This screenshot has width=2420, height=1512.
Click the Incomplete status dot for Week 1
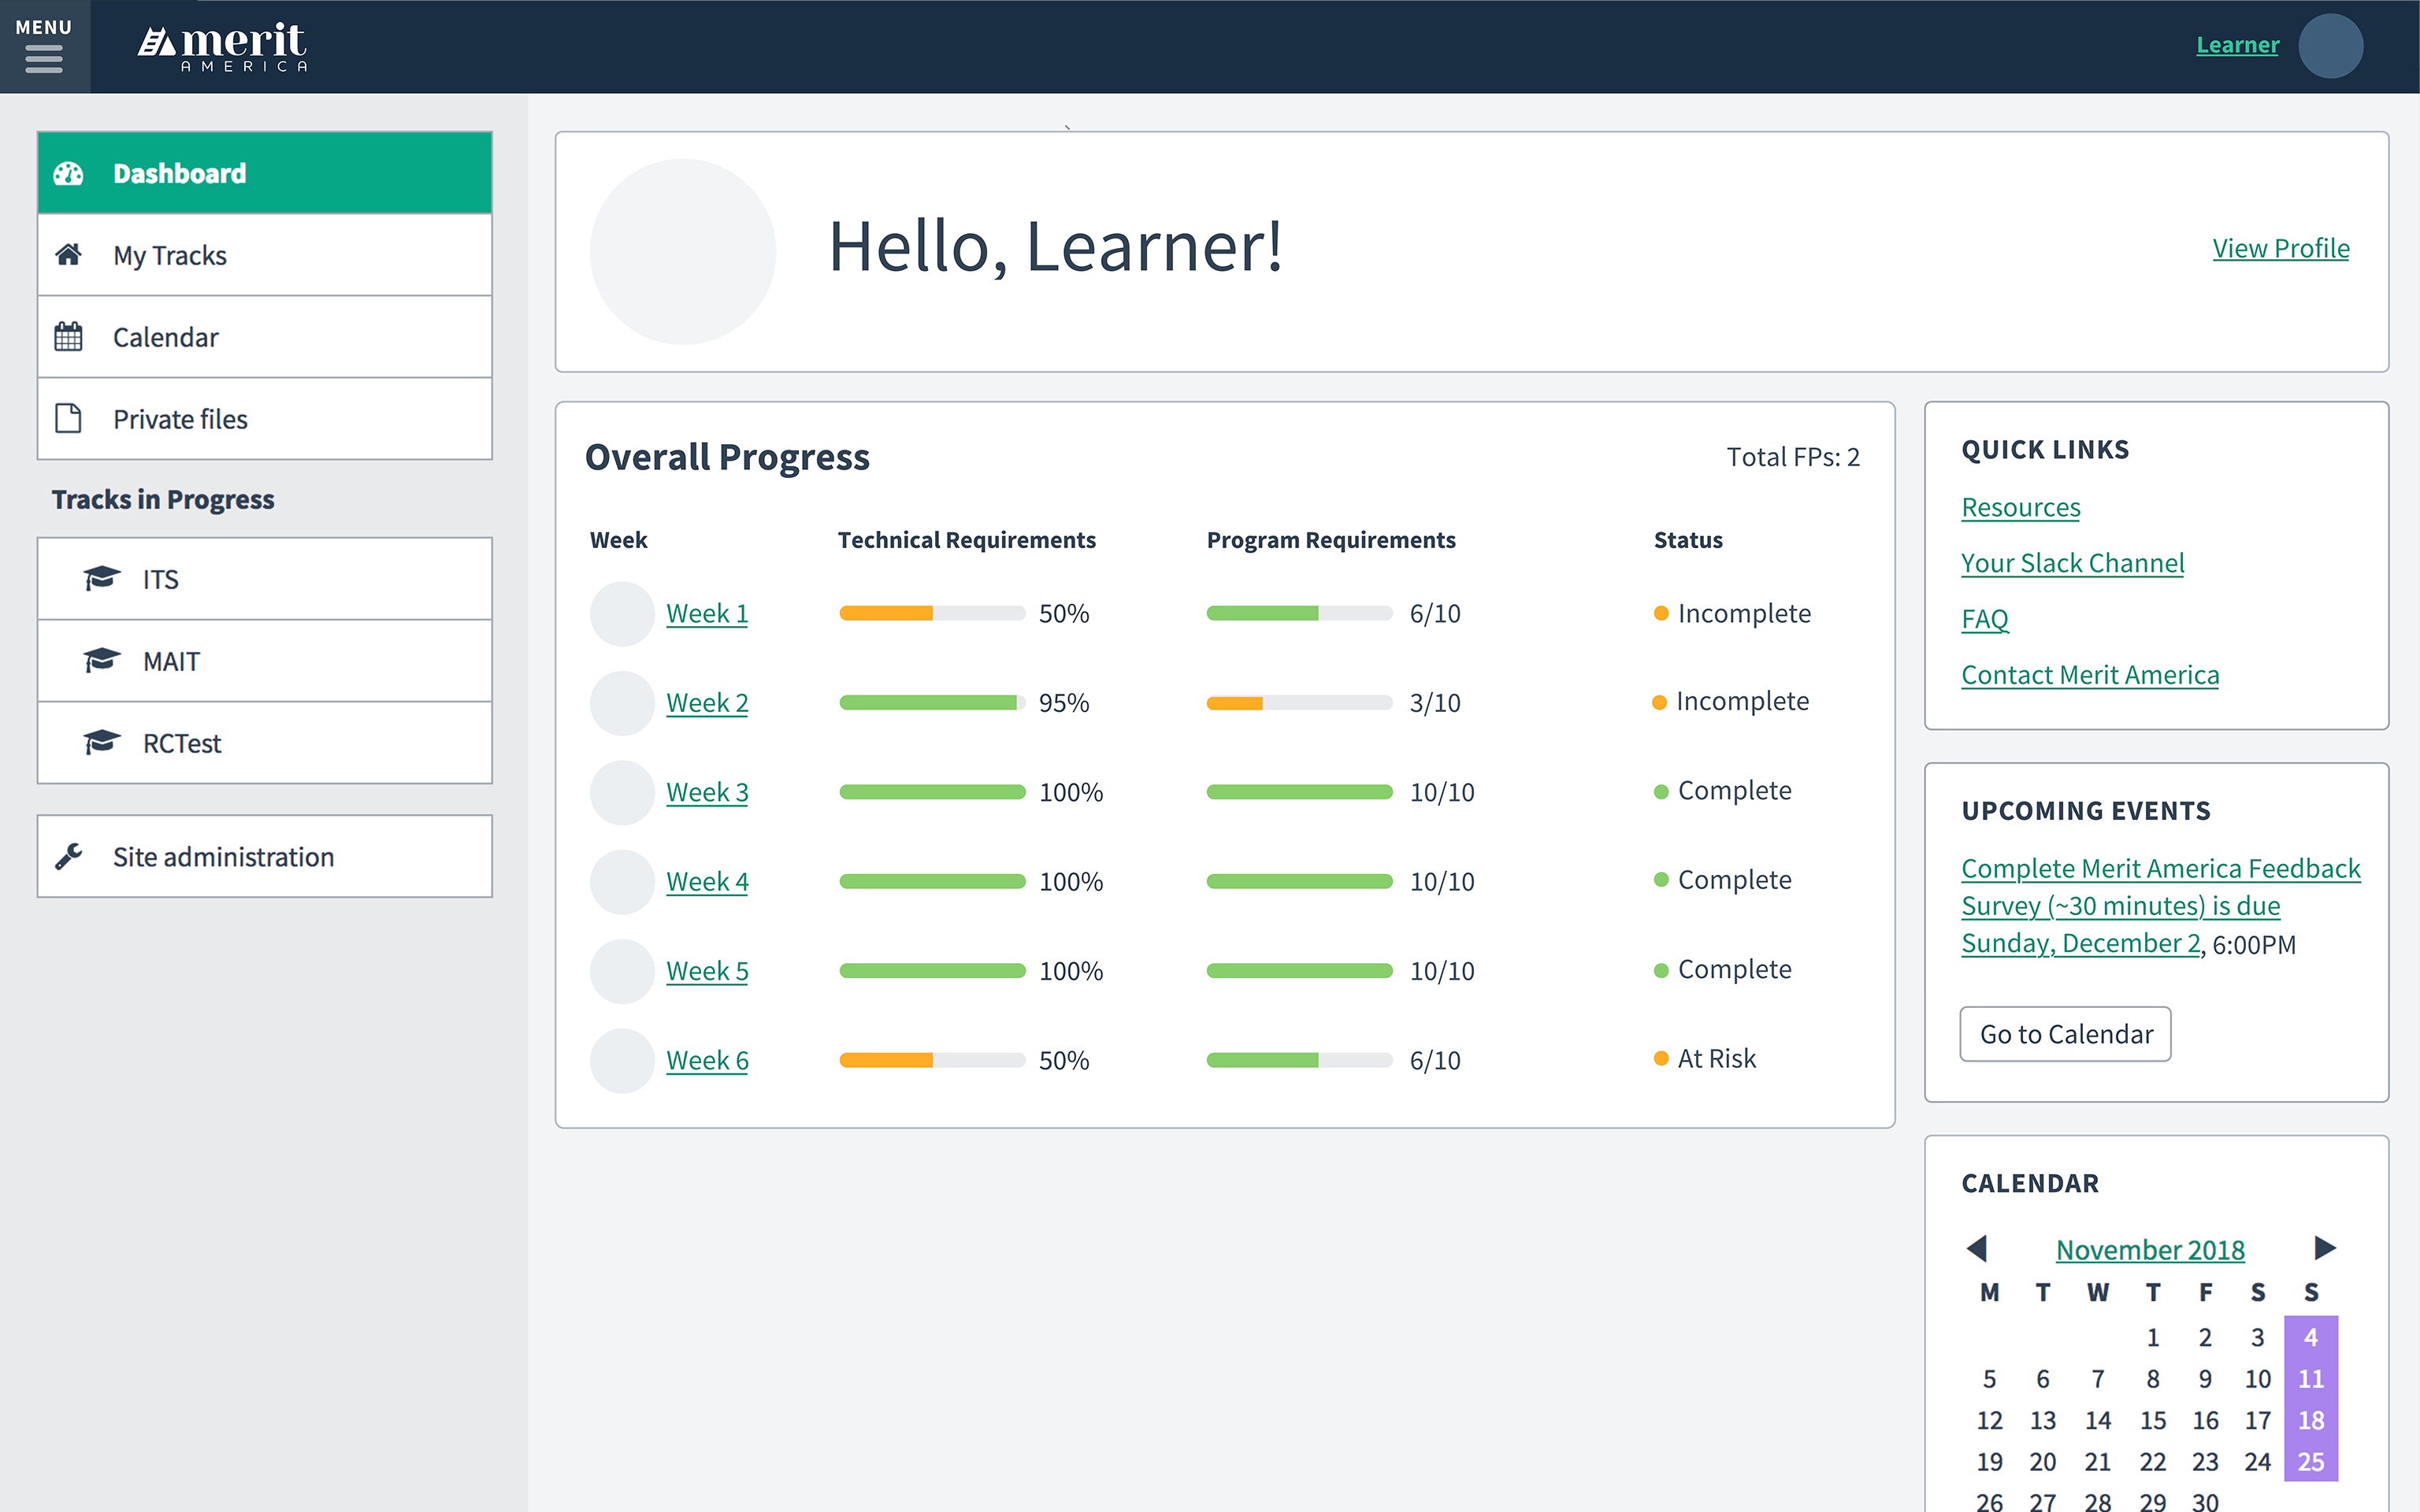tap(1660, 611)
